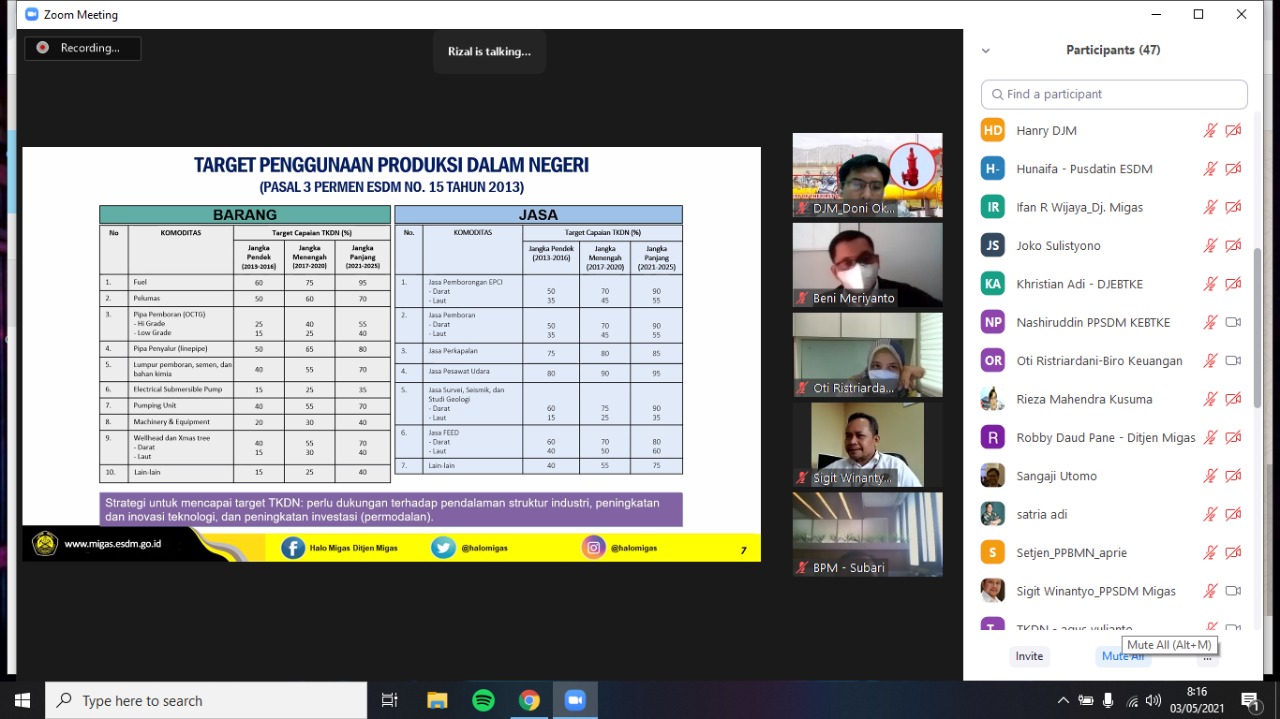
Task: Unmute Joko Sulistyono's microphone
Action: coord(1210,245)
